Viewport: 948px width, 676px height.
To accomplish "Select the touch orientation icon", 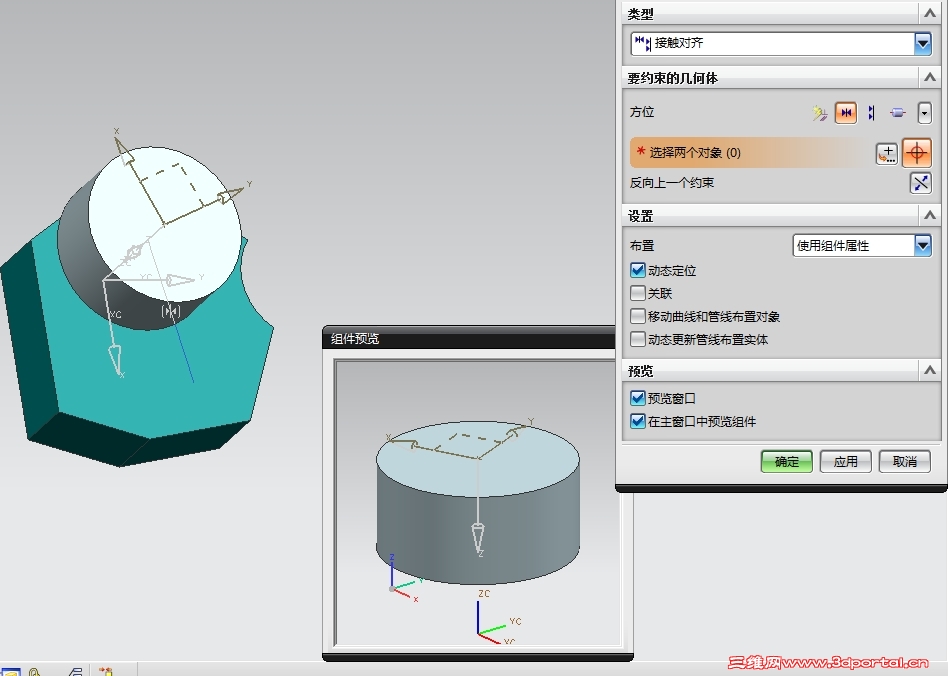I will tap(846, 112).
